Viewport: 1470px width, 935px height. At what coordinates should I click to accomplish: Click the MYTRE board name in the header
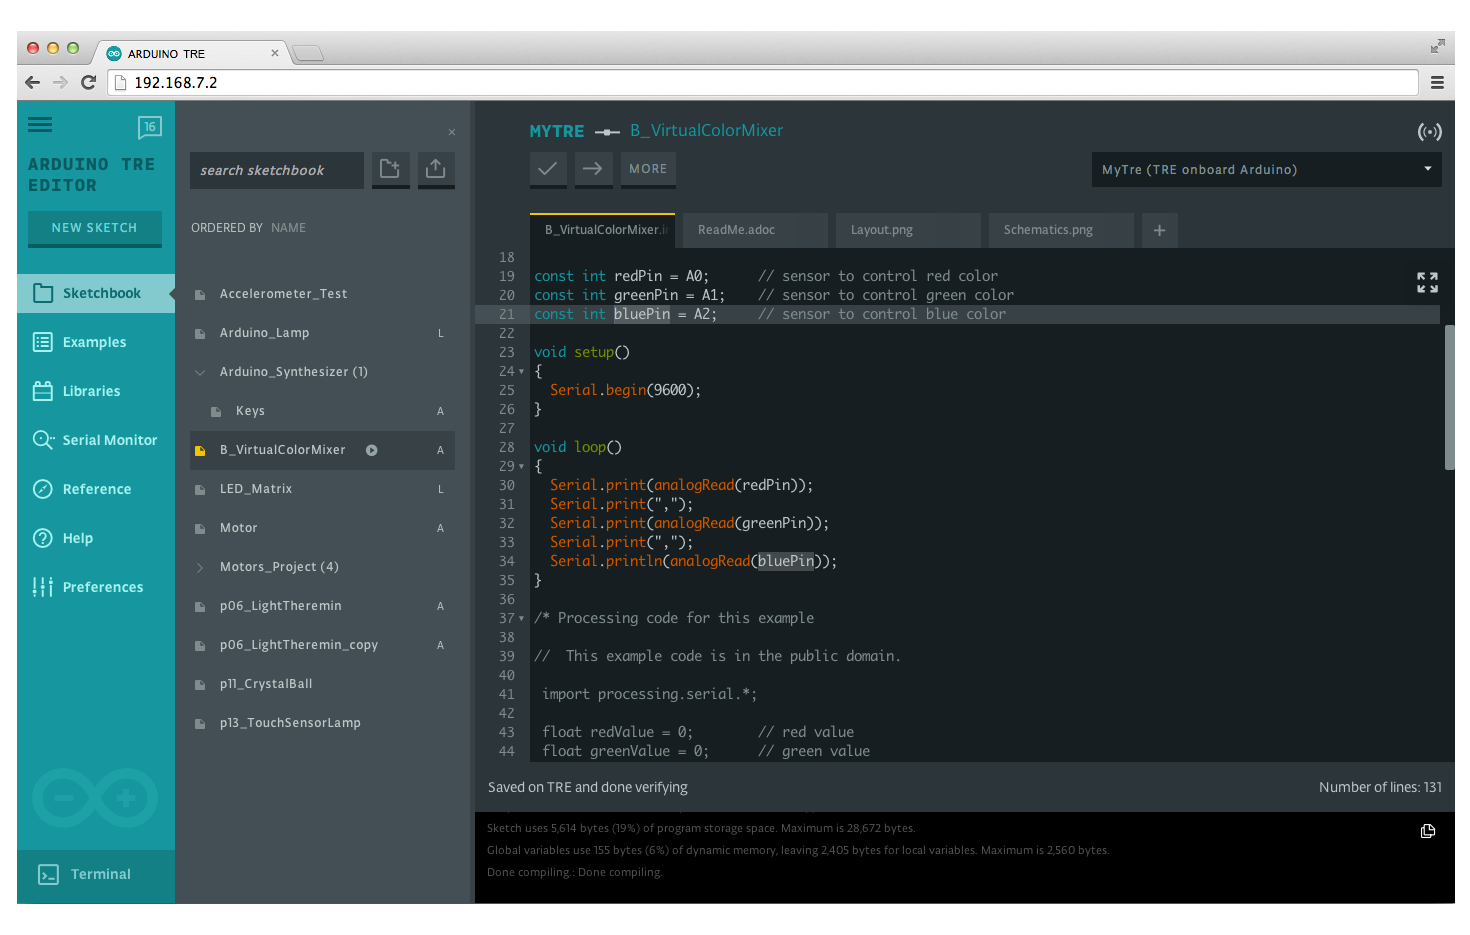pyautogui.click(x=557, y=131)
